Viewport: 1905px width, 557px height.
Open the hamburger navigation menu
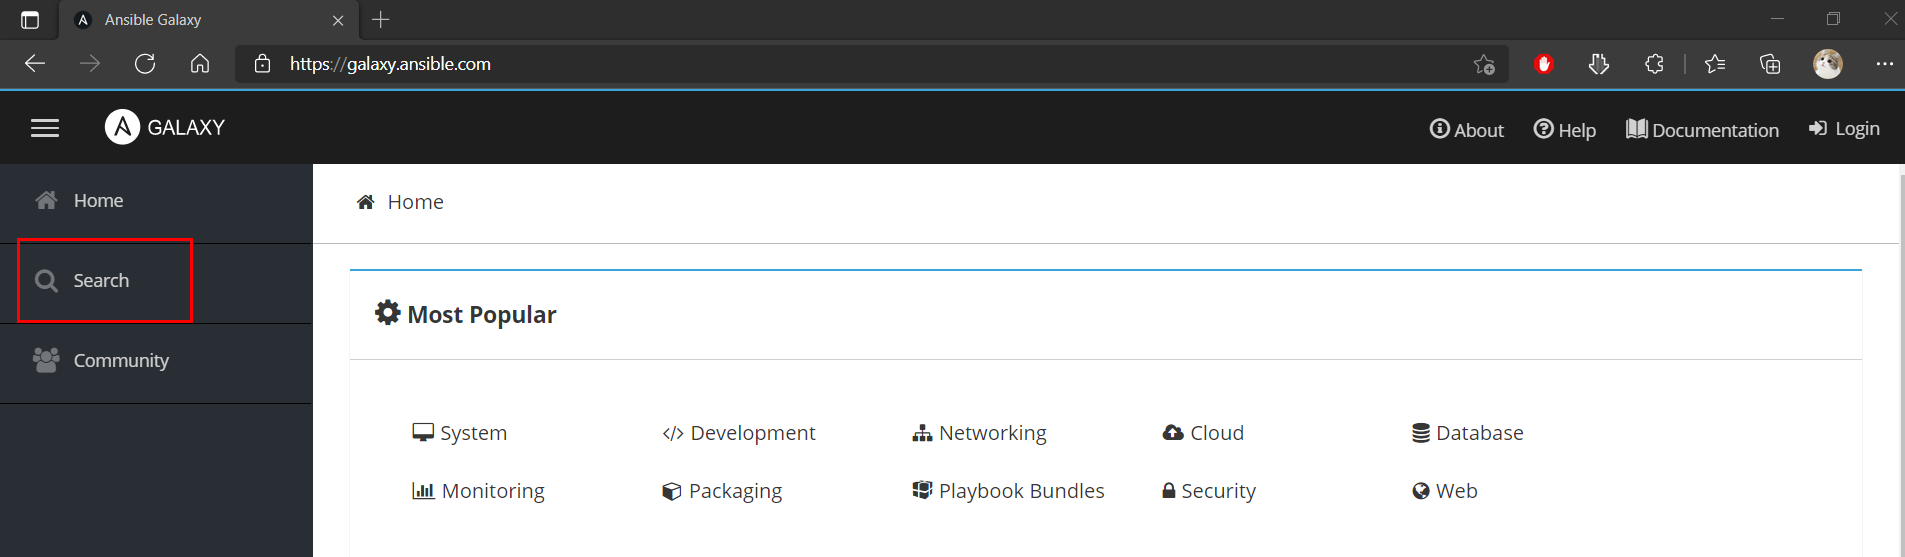(45, 128)
